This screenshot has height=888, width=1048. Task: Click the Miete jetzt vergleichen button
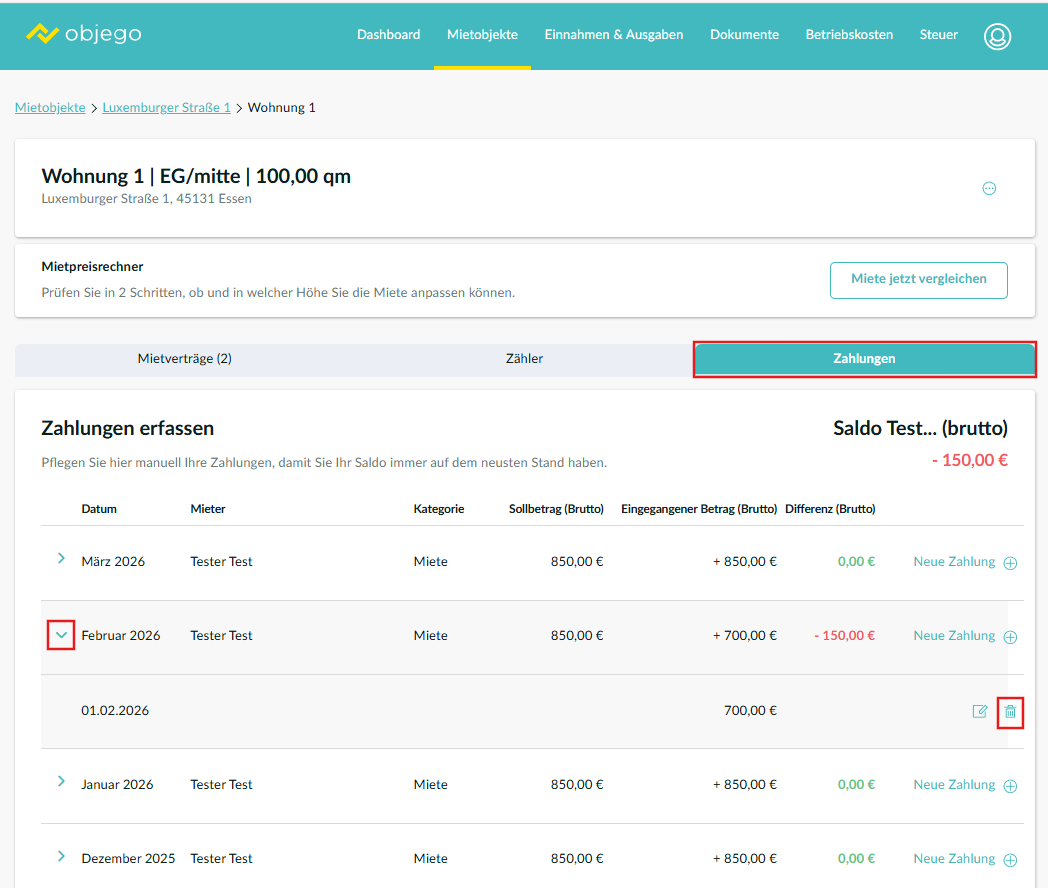pyautogui.click(x=918, y=280)
